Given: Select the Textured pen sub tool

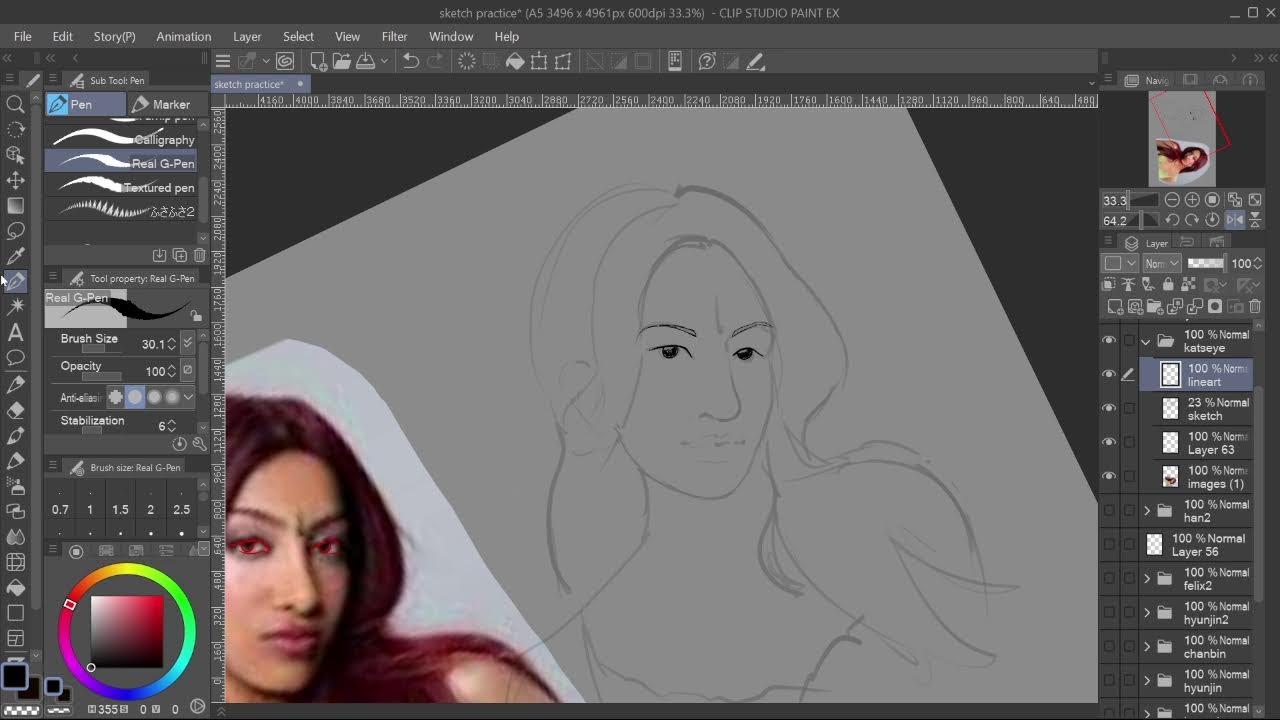Looking at the screenshot, I should tap(121, 187).
